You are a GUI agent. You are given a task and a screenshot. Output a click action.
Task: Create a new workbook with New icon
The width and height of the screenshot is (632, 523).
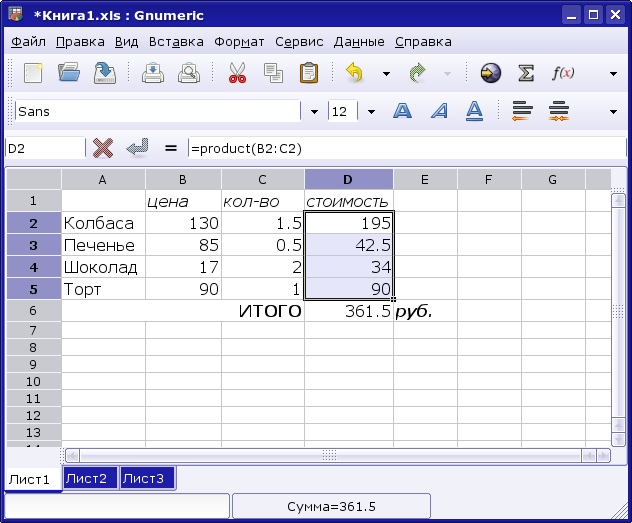[x=33, y=73]
